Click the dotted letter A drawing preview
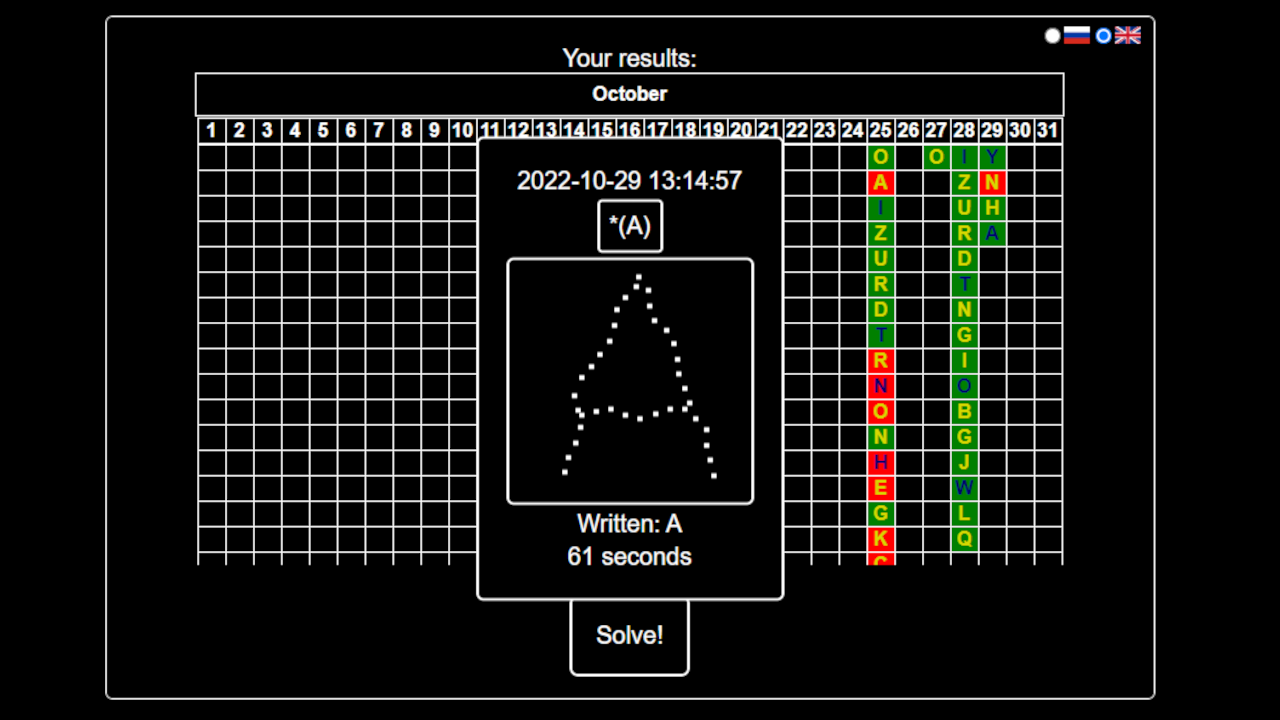This screenshot has height=720, width=1280. (x=630, y=380)
